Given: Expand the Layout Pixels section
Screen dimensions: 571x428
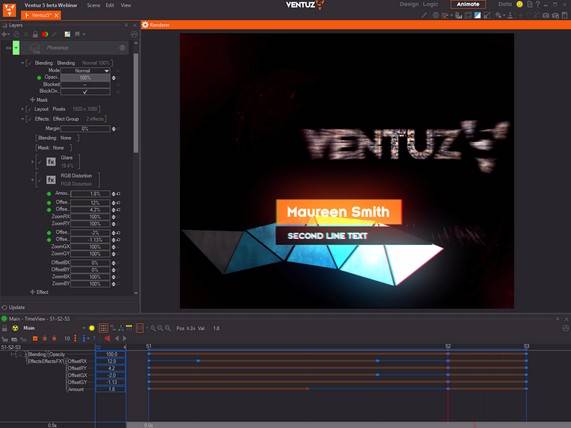Looking at the screenshot, I should 23,109.
